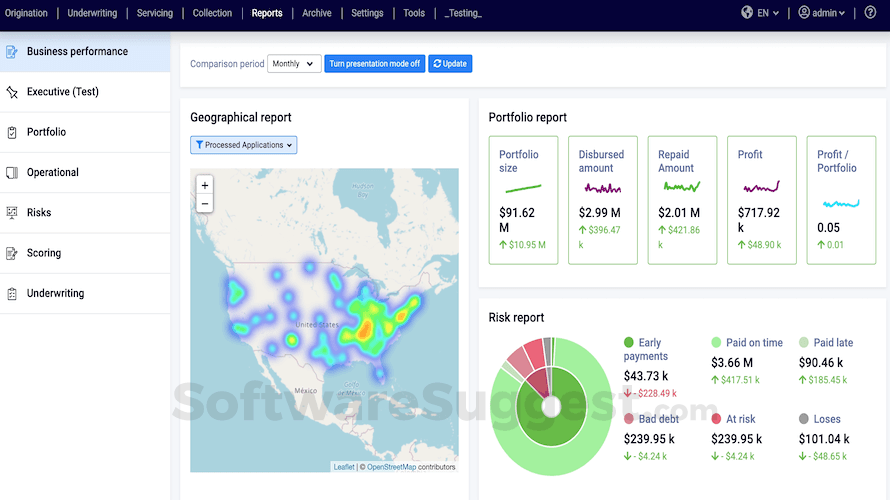The image size is (890, 500).
Task: Toggle Bad debt legend series
Action: tap(629, 420)
